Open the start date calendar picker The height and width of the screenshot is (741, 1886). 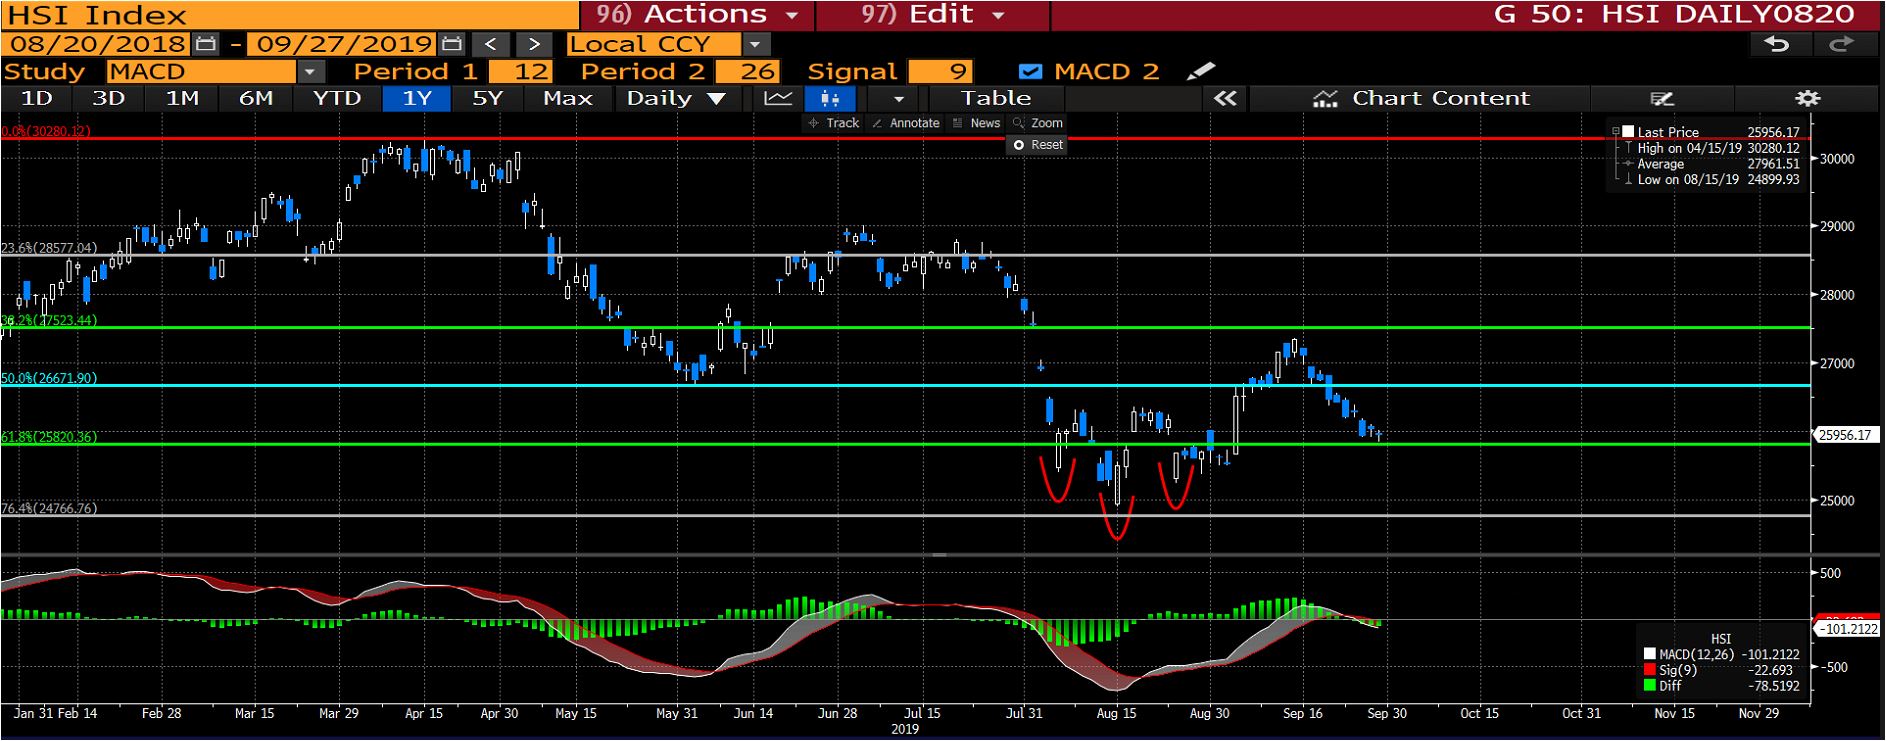click(x=206, y=44)
